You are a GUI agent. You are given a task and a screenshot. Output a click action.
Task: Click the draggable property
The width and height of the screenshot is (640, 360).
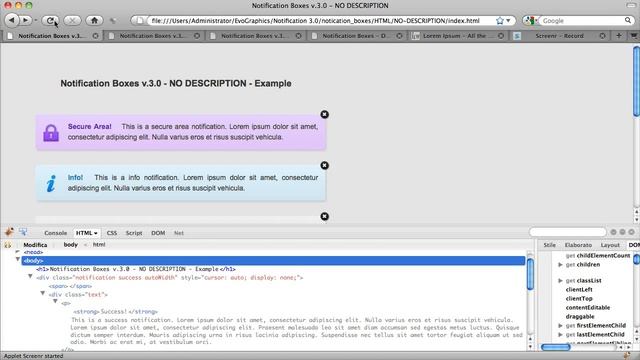pyautogui.click(x=580, y=316)
